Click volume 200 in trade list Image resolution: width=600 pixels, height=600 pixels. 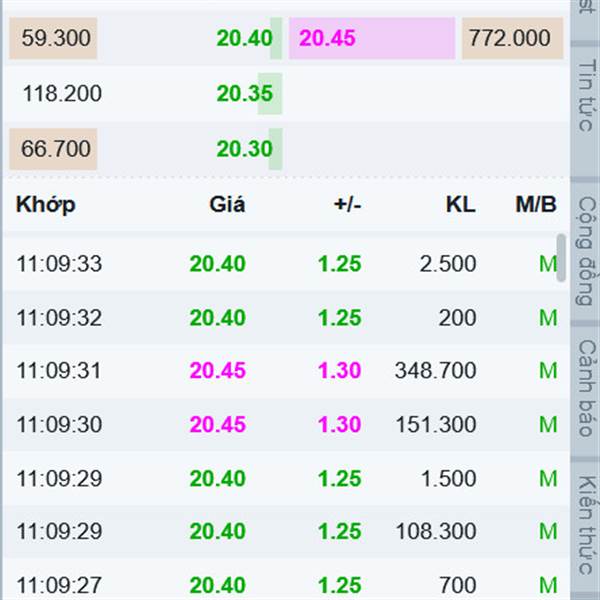tap(457, 318)
